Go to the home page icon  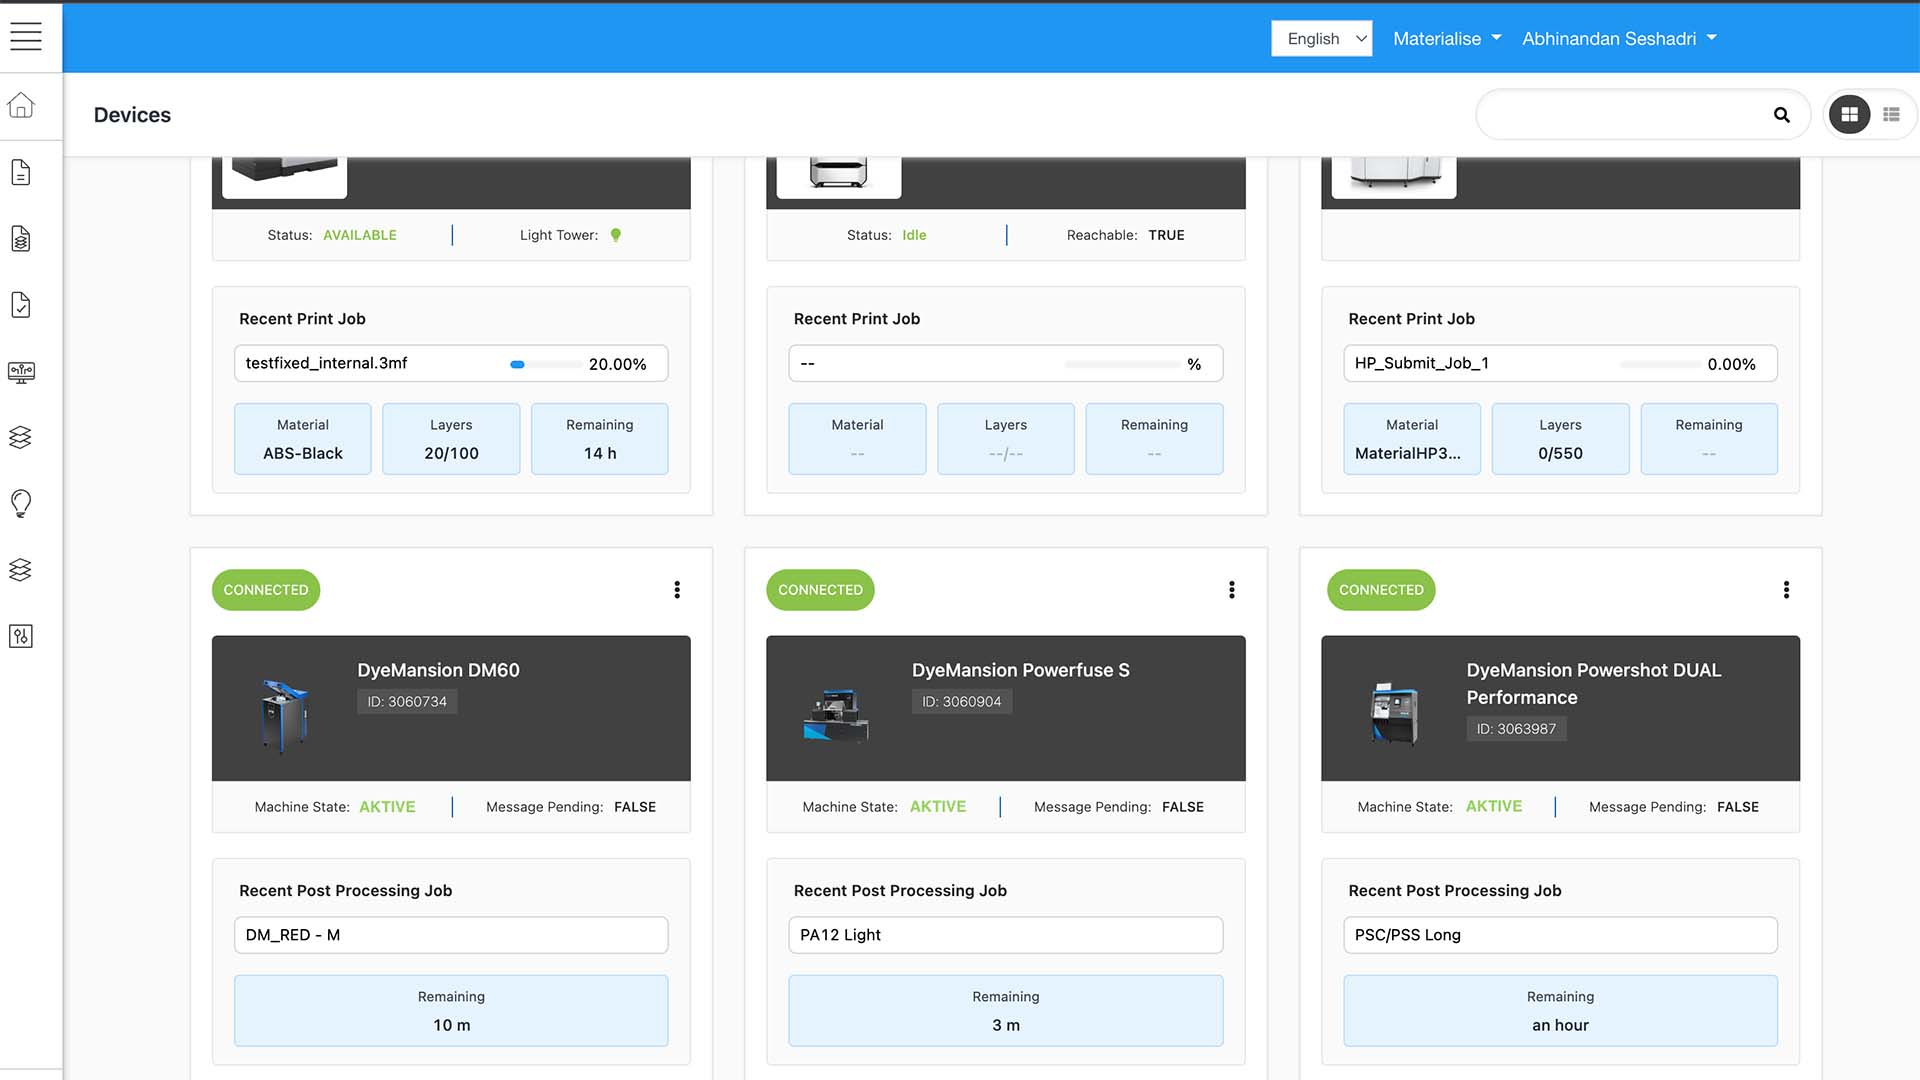pos(21,105)
